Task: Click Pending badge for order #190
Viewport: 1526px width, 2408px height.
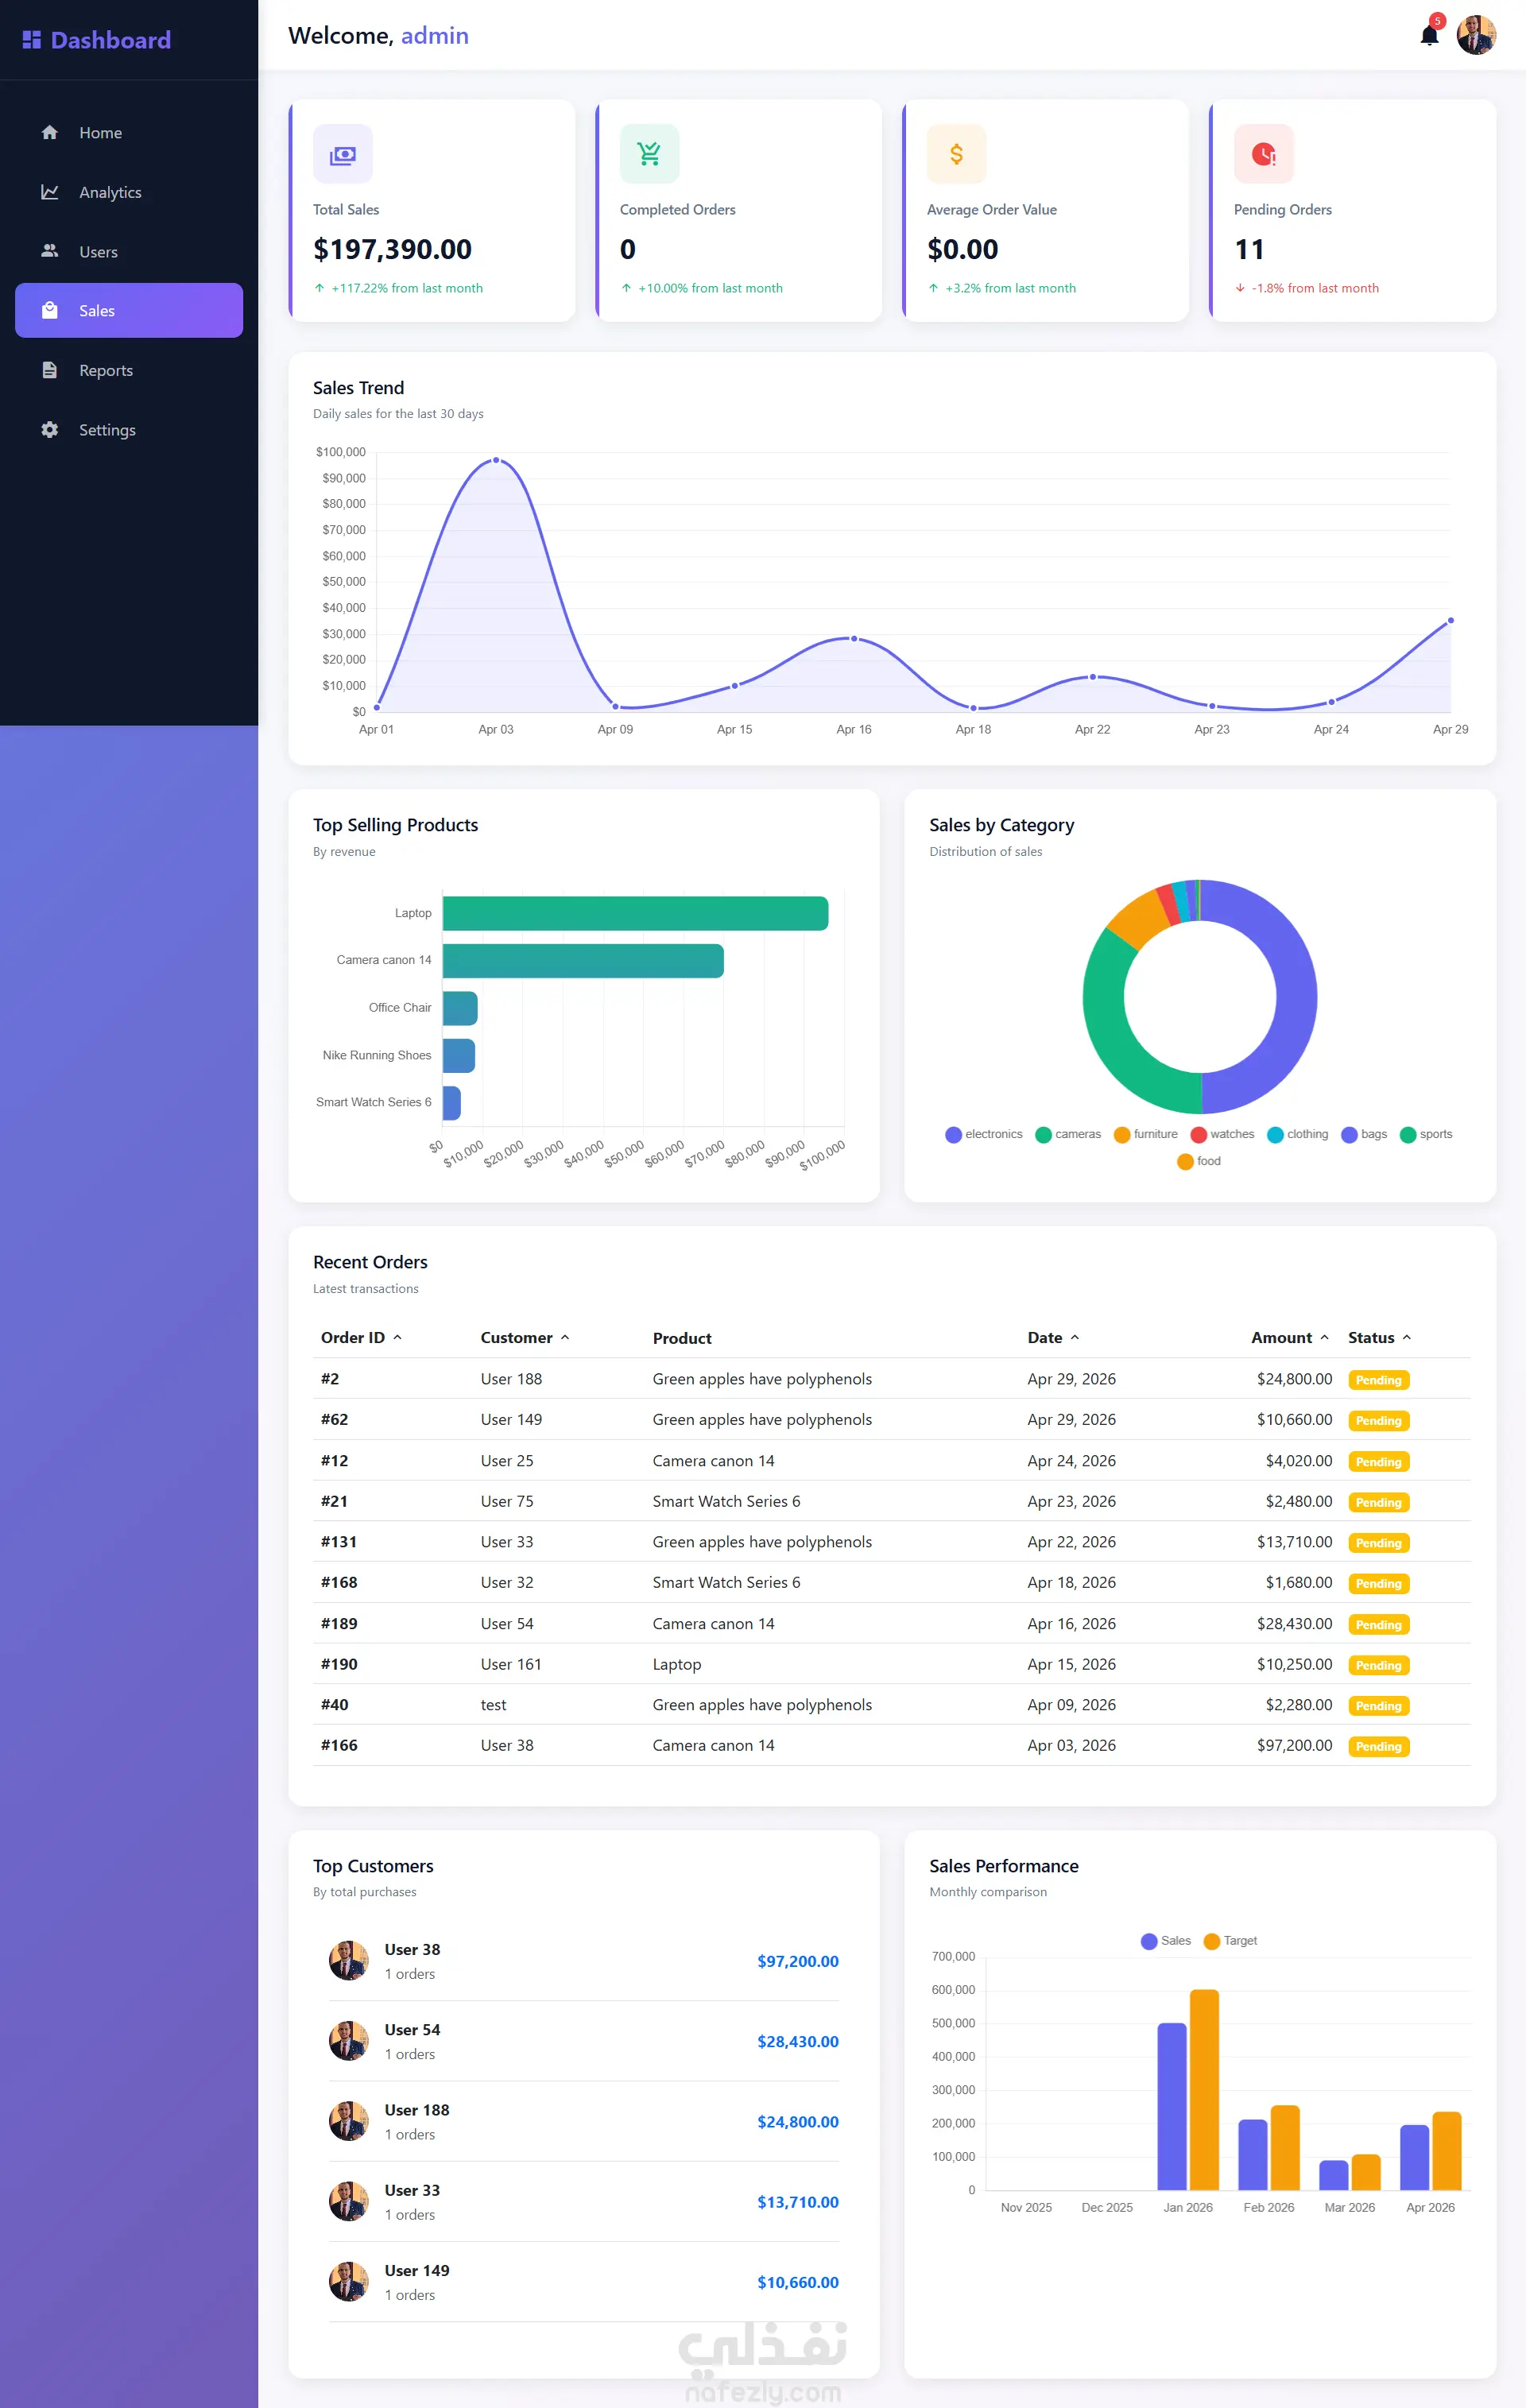Action: pyautogui.click(x=1378, y=1665)
